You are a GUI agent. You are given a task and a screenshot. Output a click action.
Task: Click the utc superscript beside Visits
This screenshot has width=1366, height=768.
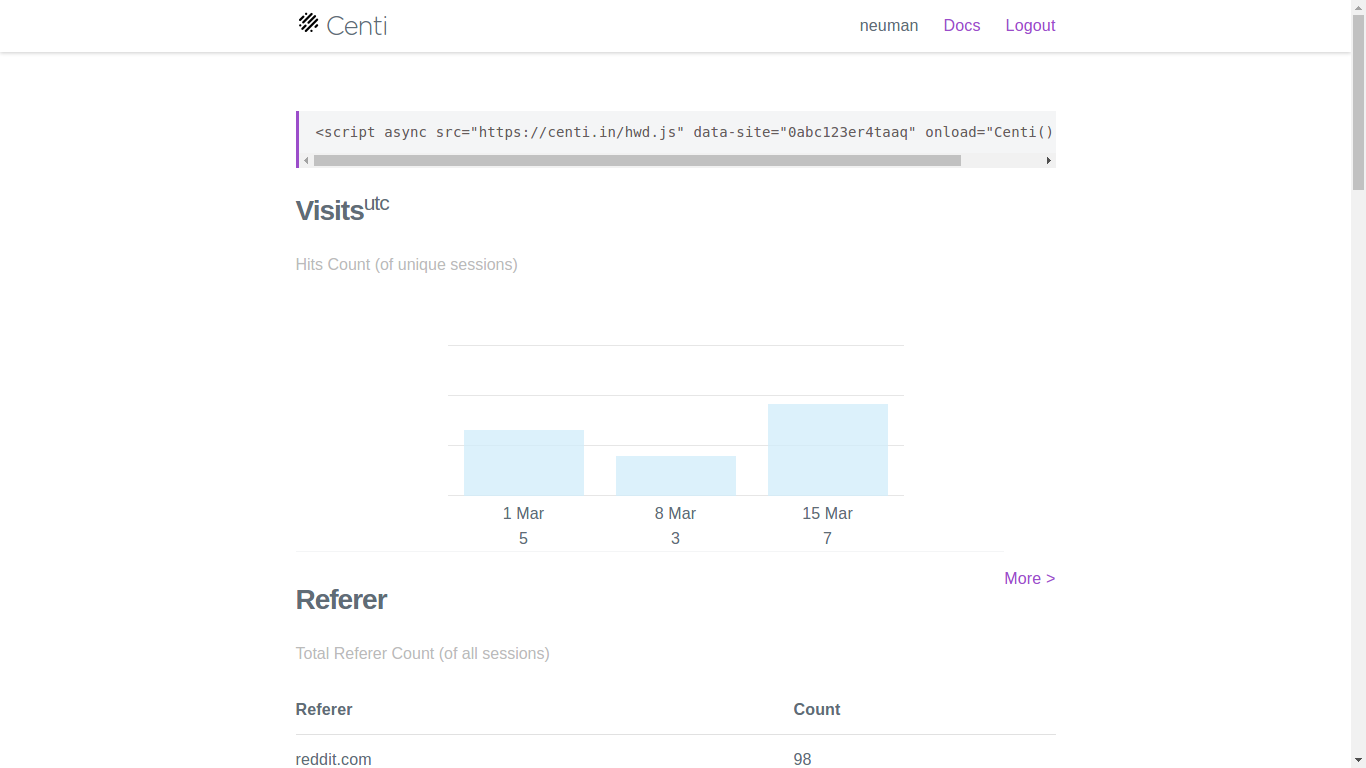376,204
